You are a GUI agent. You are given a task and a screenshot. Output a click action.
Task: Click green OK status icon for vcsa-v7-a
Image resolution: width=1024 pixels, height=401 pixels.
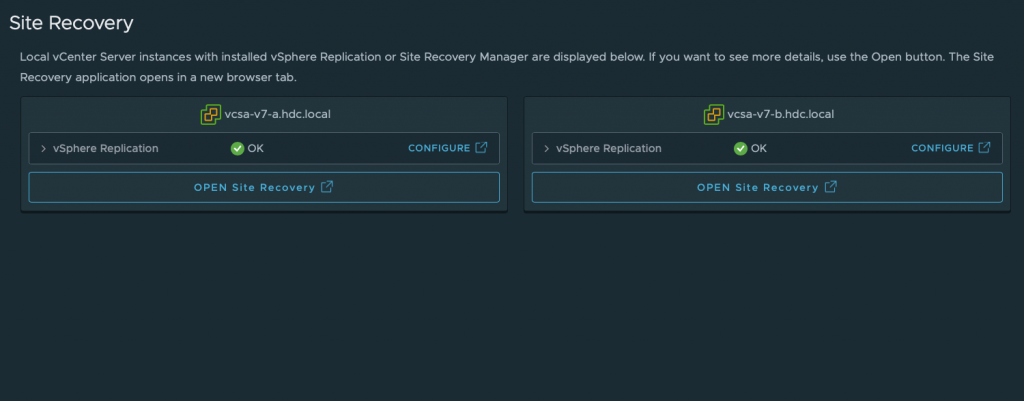coord(238,148)
